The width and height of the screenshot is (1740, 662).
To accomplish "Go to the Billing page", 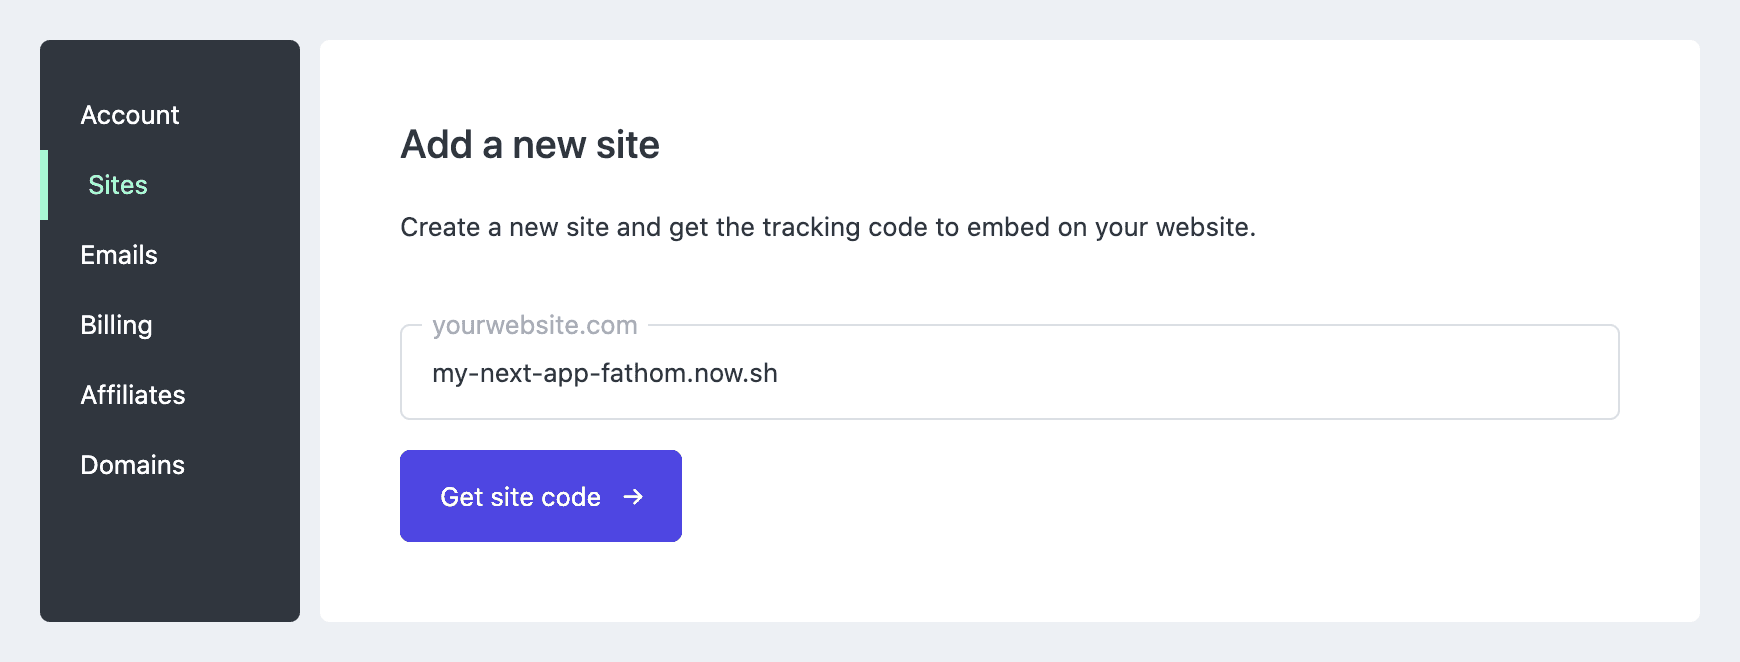I will pos(116,324).
